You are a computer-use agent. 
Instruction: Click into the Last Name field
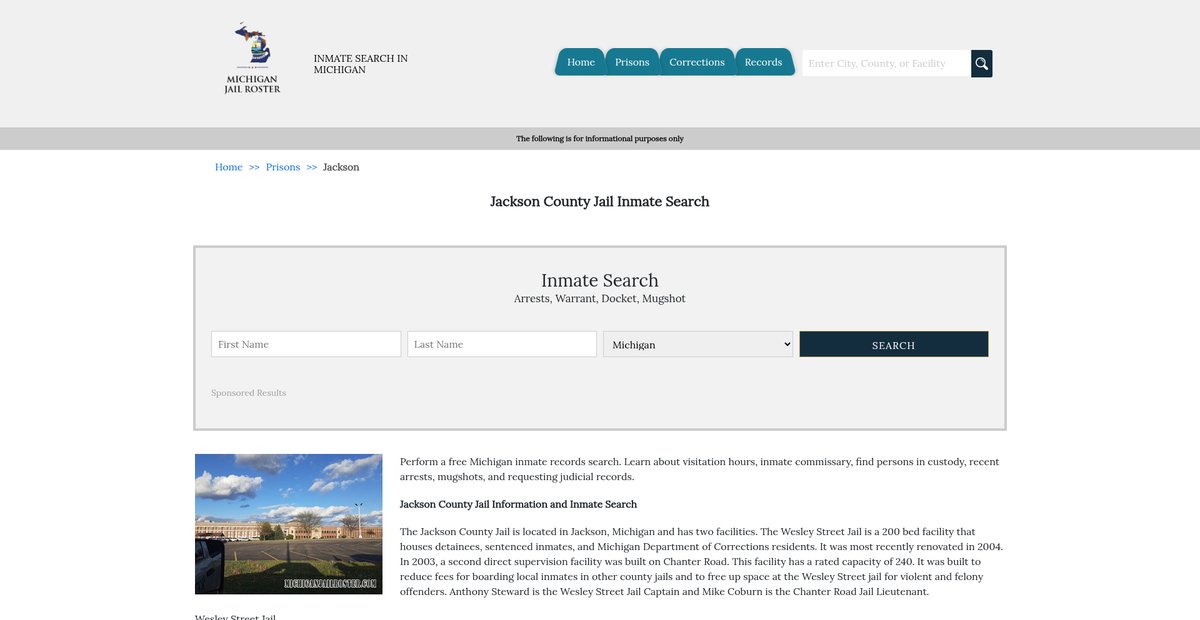502,344
